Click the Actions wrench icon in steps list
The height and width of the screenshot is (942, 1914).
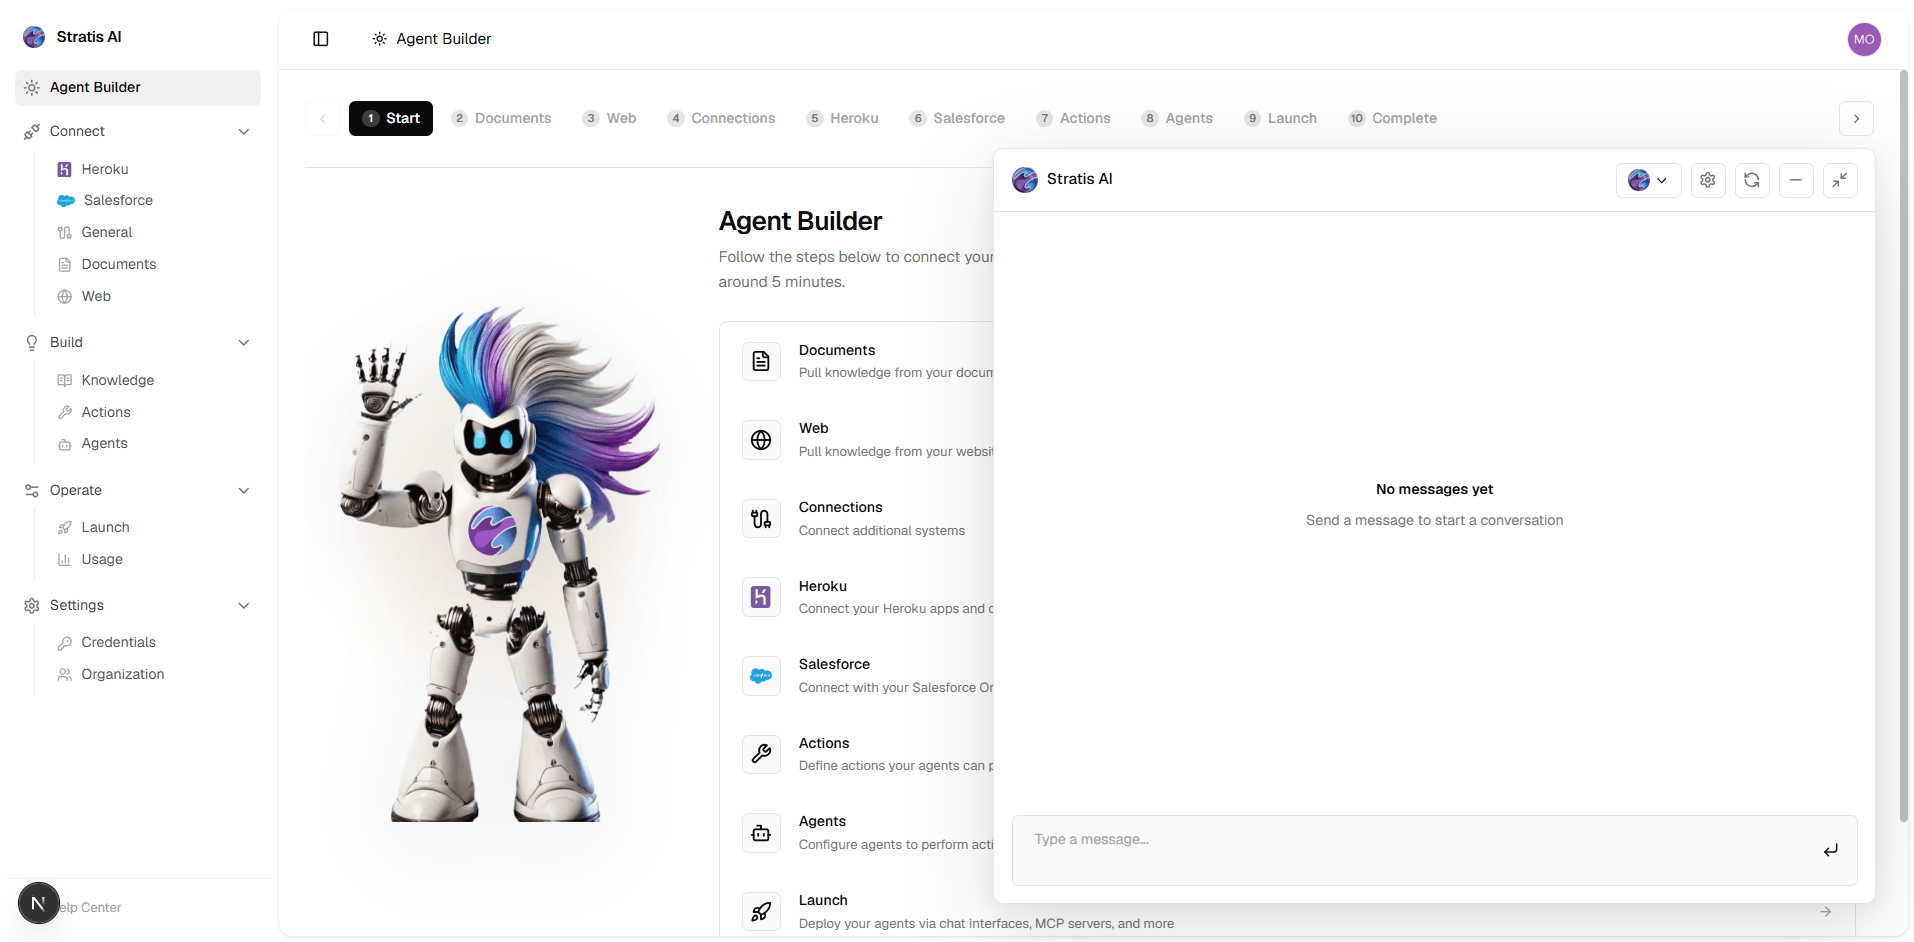click(x=761, y=754)
